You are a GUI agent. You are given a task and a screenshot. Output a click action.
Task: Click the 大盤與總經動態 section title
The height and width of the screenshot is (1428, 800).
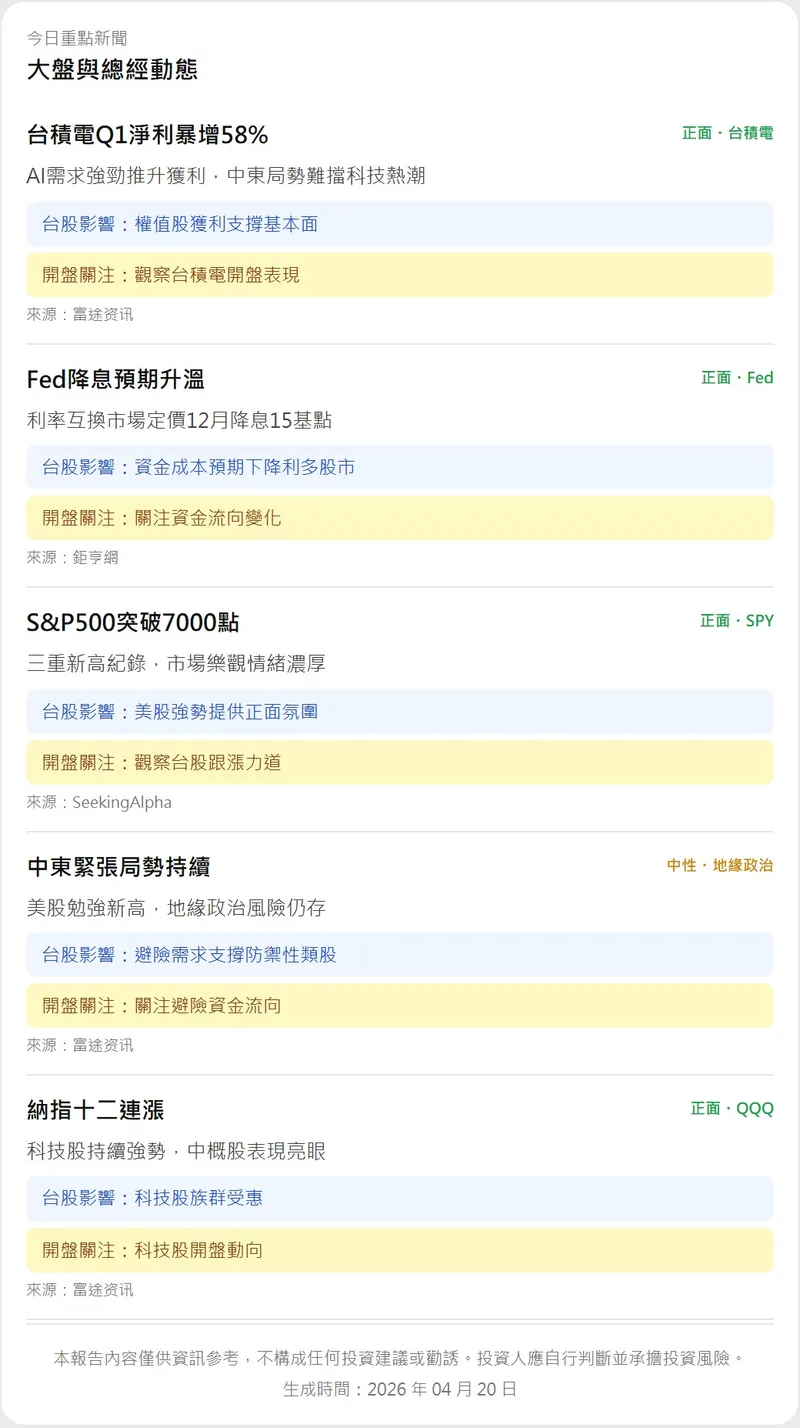pyautogui.click(x=112, y=69)
